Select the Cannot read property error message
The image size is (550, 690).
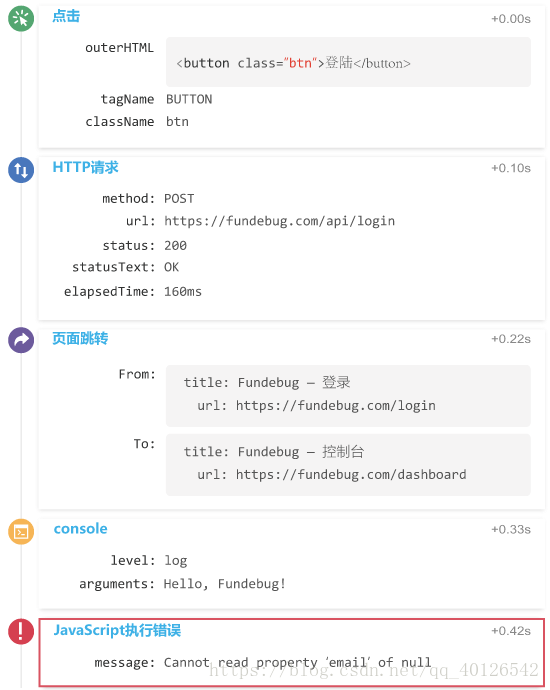coord(297,662)
